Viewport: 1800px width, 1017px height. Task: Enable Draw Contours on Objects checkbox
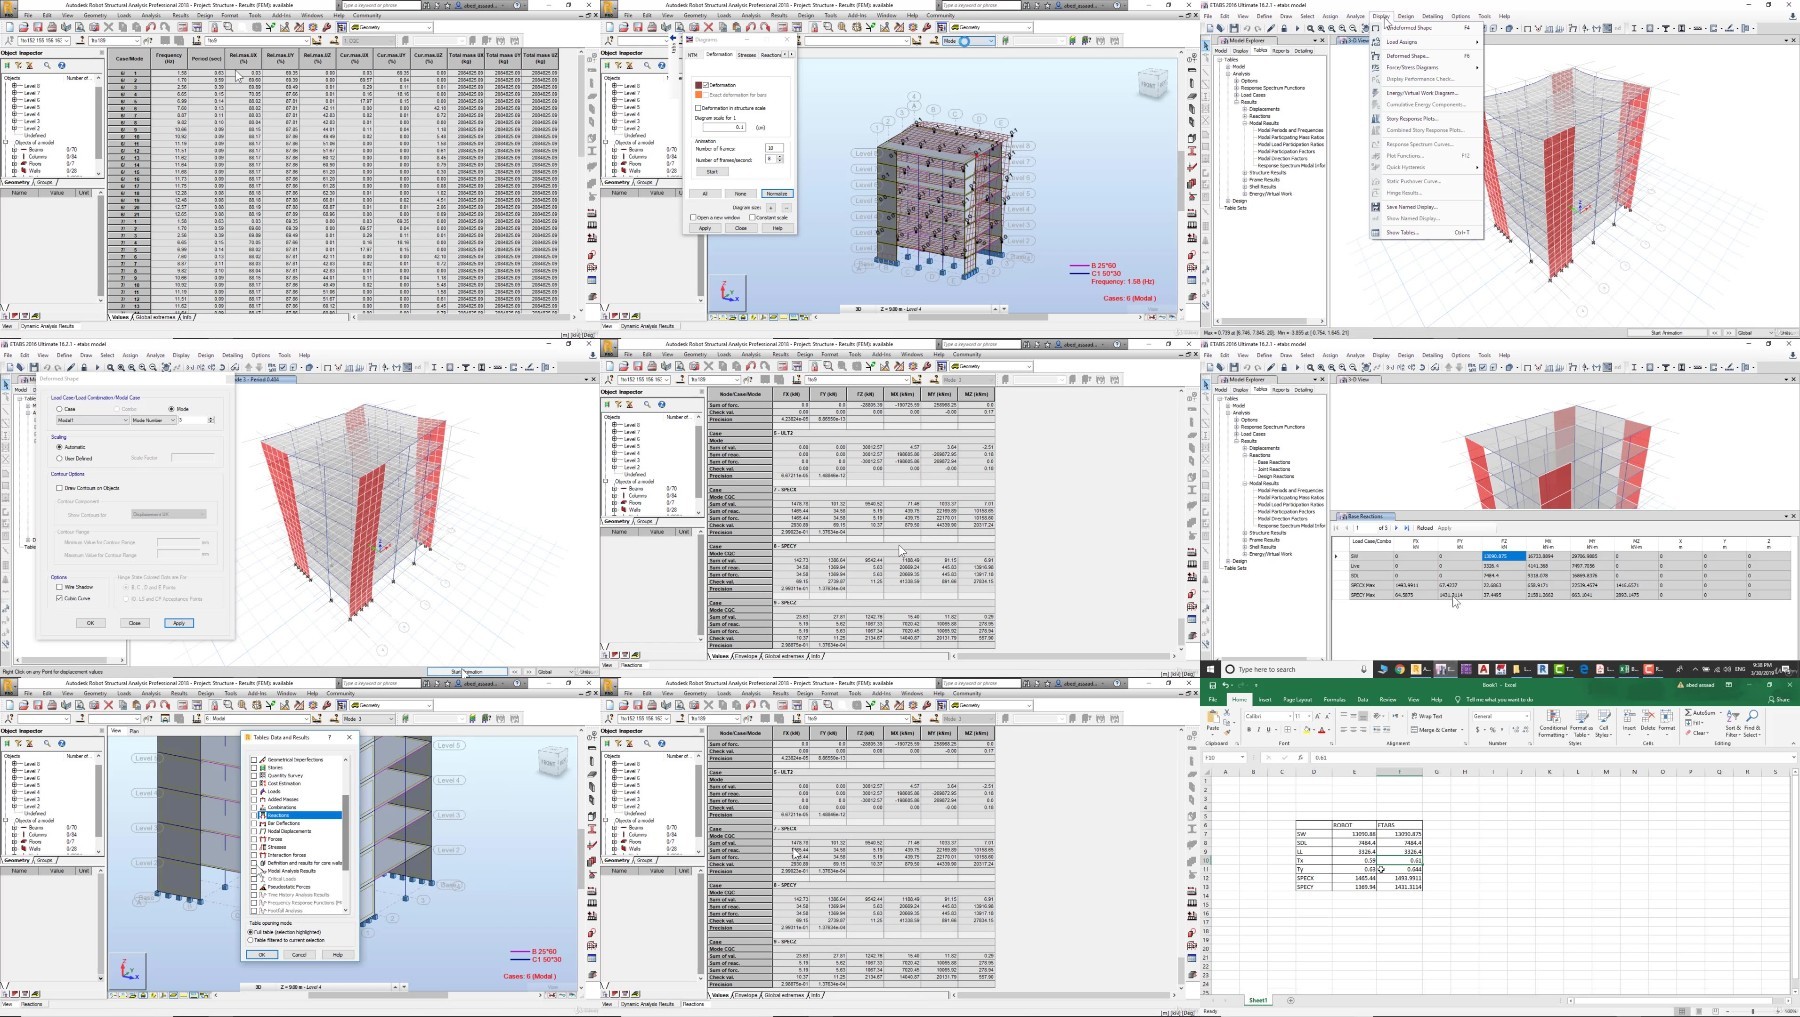[x=59, y=488]
